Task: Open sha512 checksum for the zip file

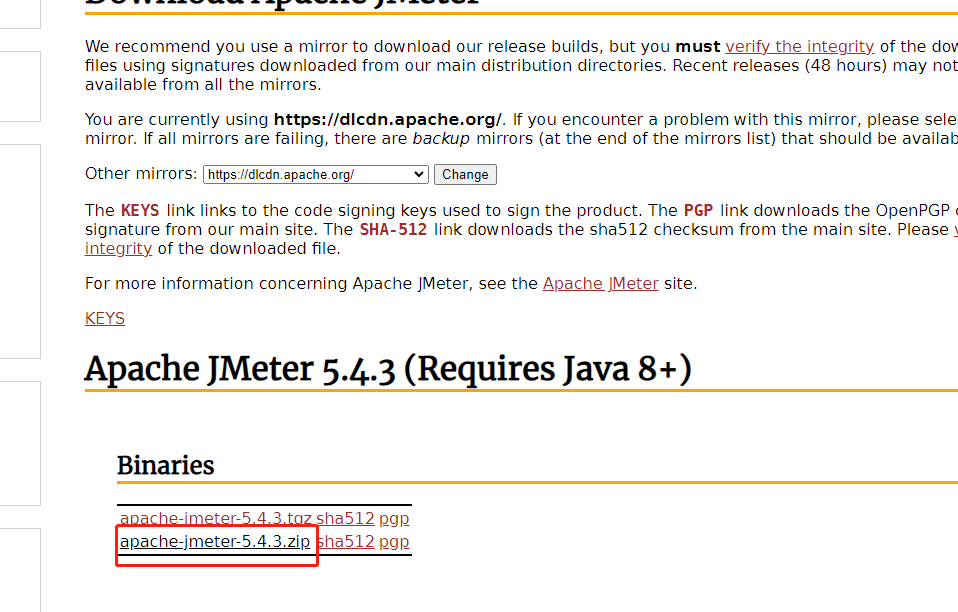Action: [346, 542]
